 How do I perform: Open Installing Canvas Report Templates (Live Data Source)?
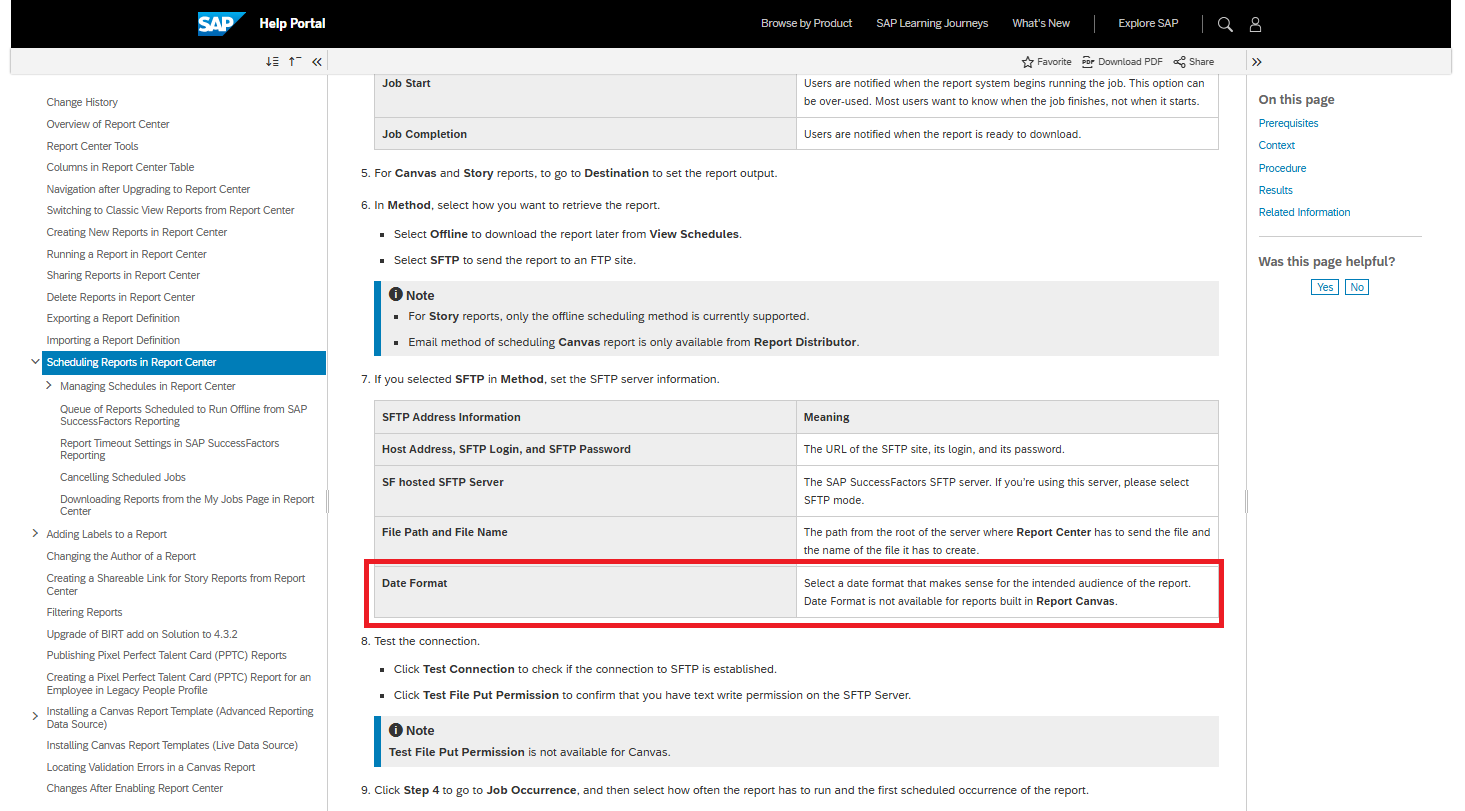coord(172,745)
